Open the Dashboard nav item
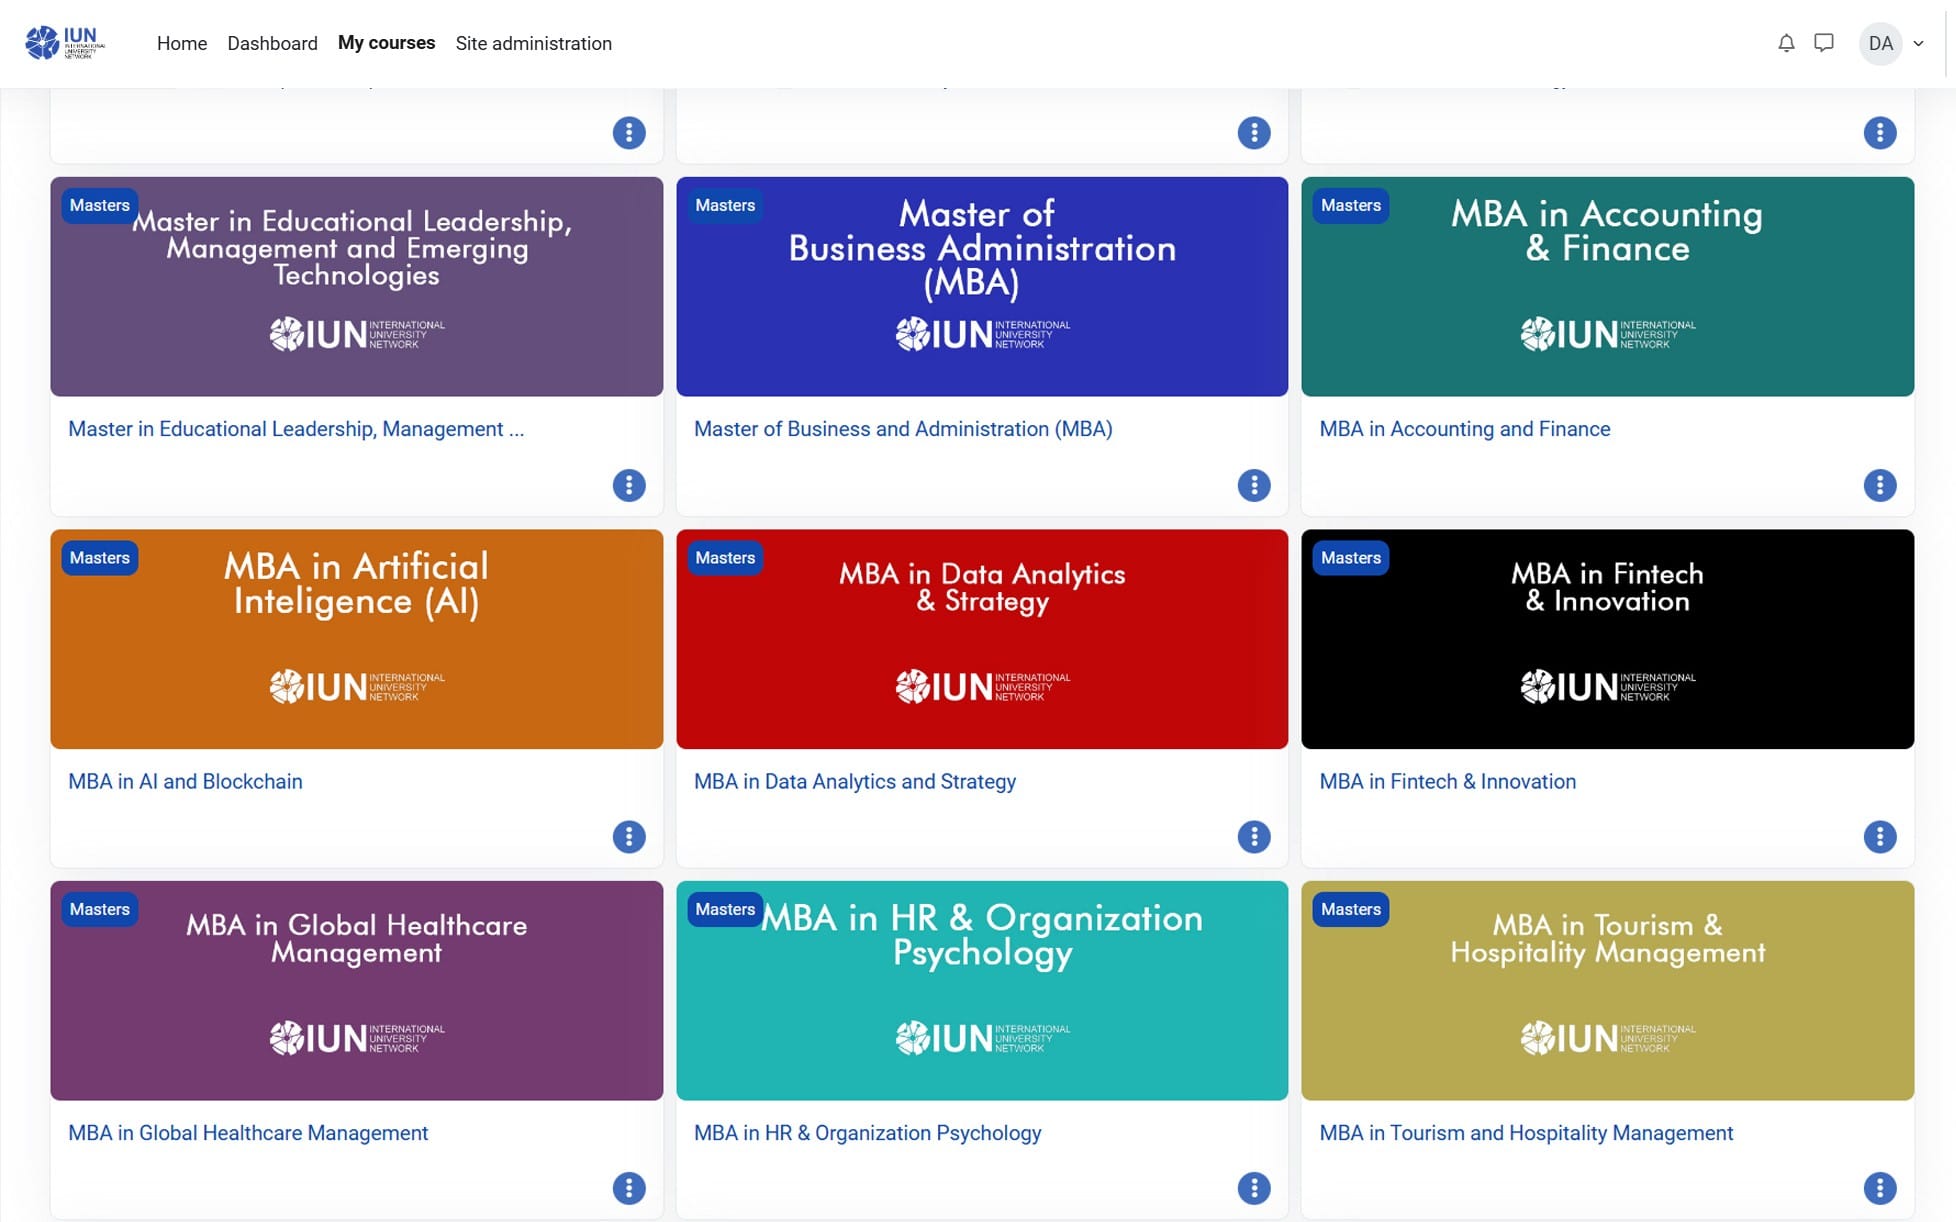 (x=272, y=43)
